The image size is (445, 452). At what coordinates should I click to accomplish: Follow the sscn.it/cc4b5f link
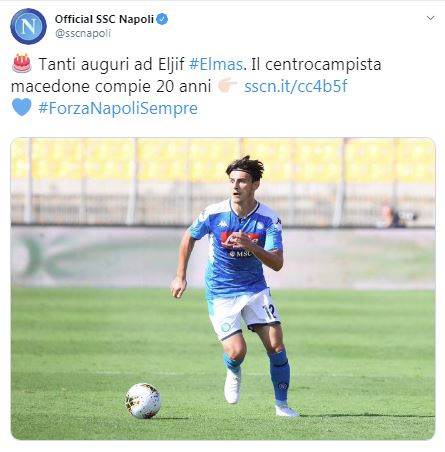tap(296, 86)
